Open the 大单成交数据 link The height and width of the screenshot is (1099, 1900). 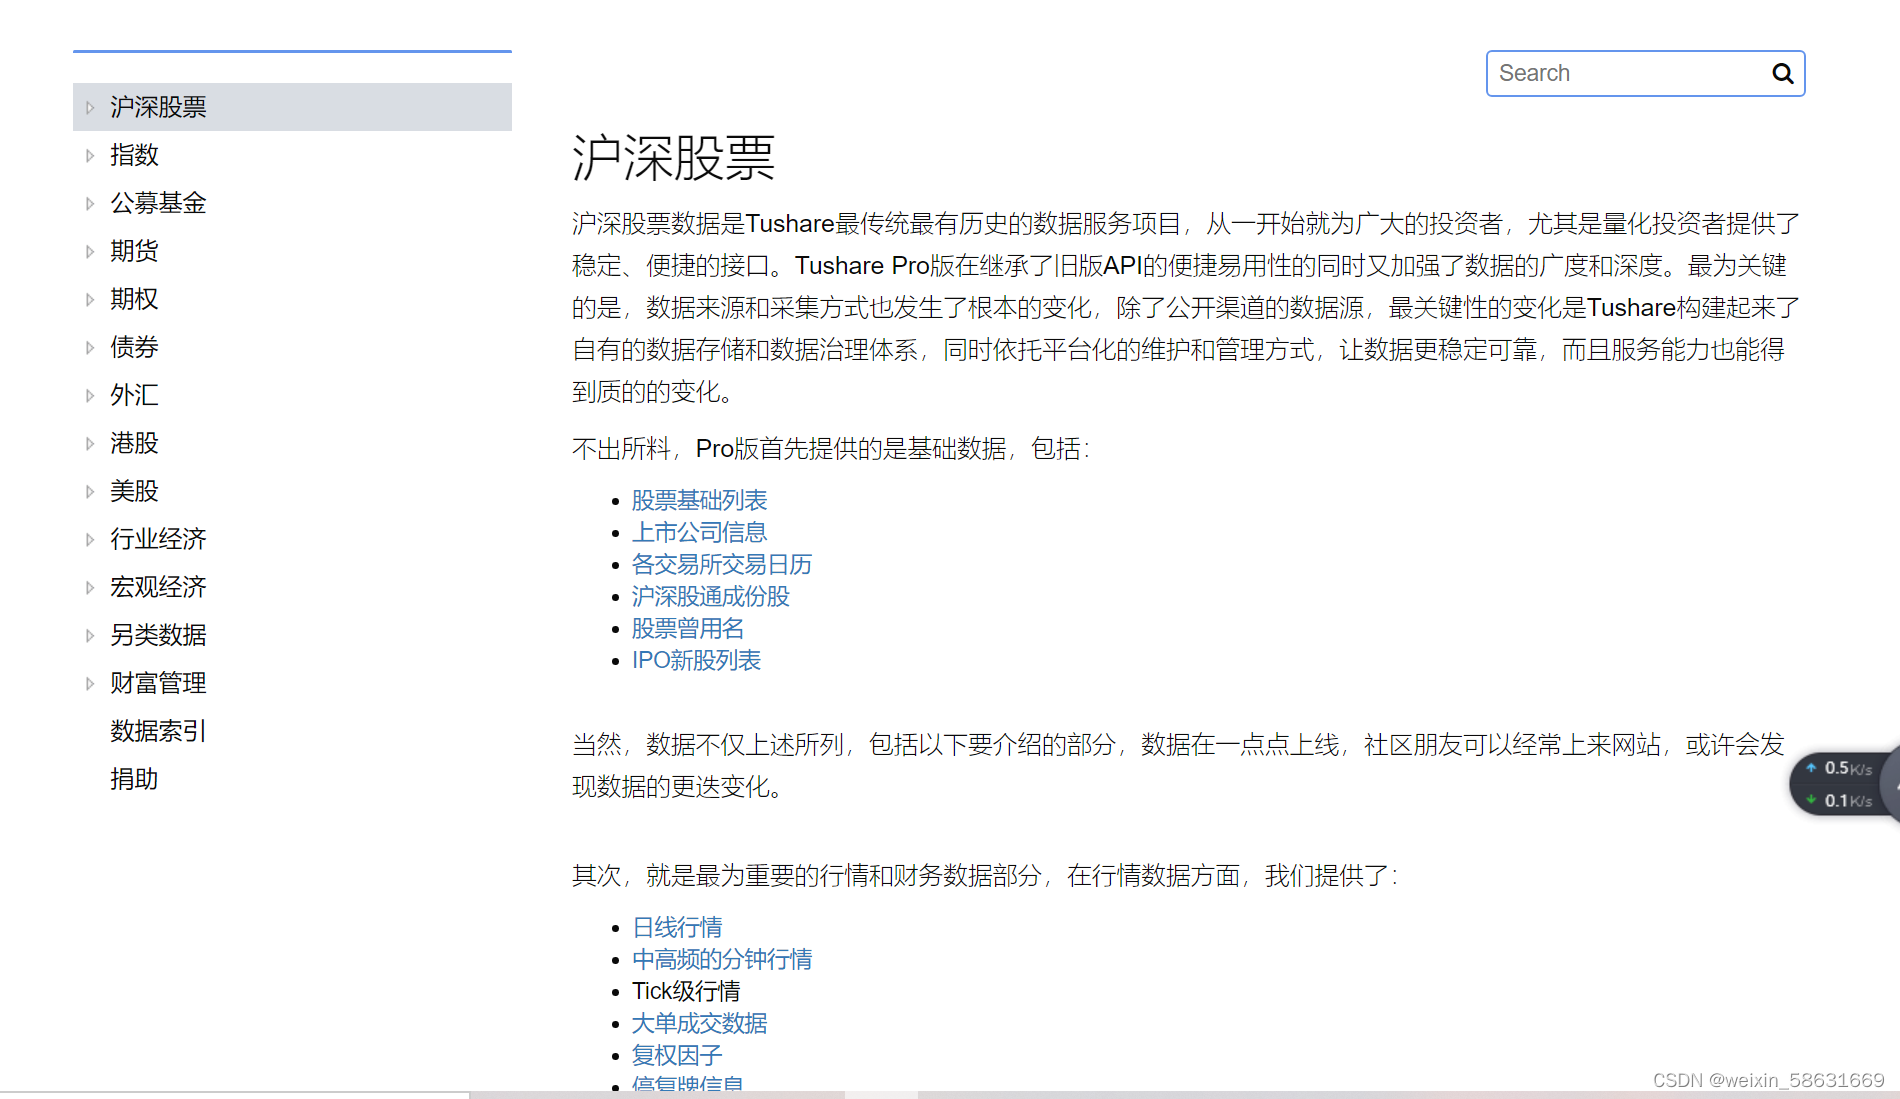coord(699,1023)
